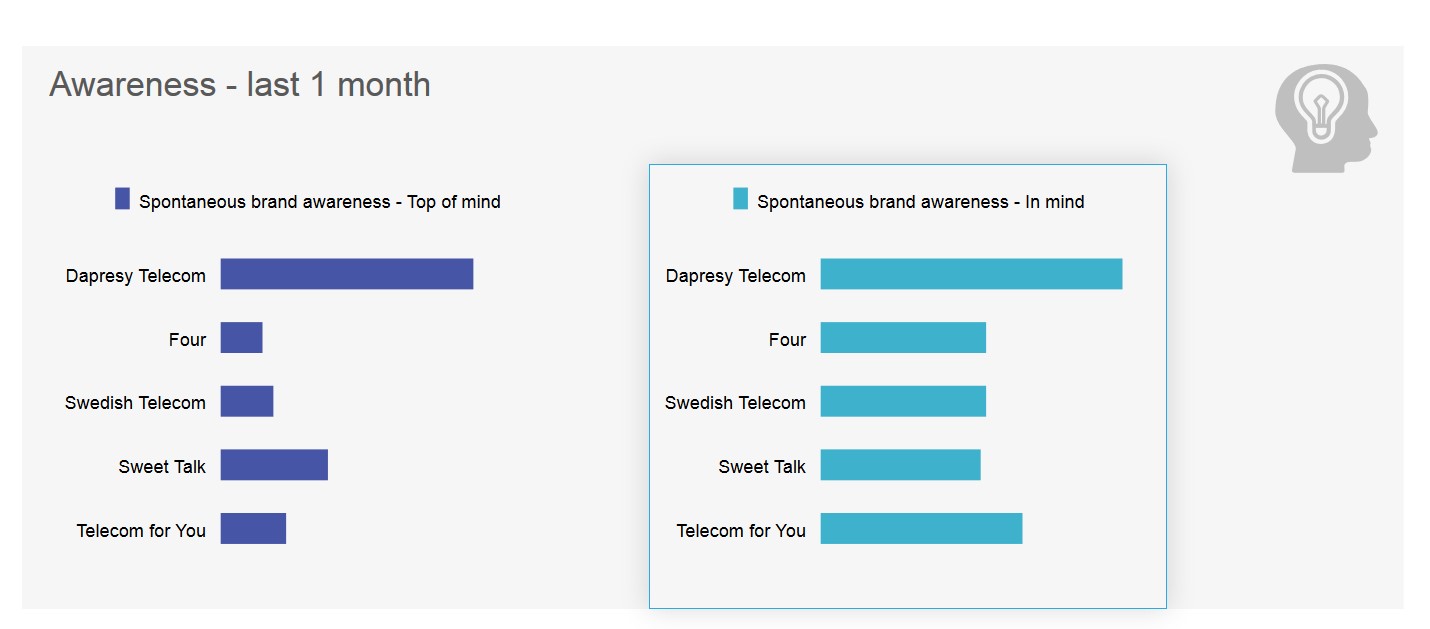The image size is (1430, 629).
Task: Click Sweet Talk label in In mind chart
Action: click(762, 467)
